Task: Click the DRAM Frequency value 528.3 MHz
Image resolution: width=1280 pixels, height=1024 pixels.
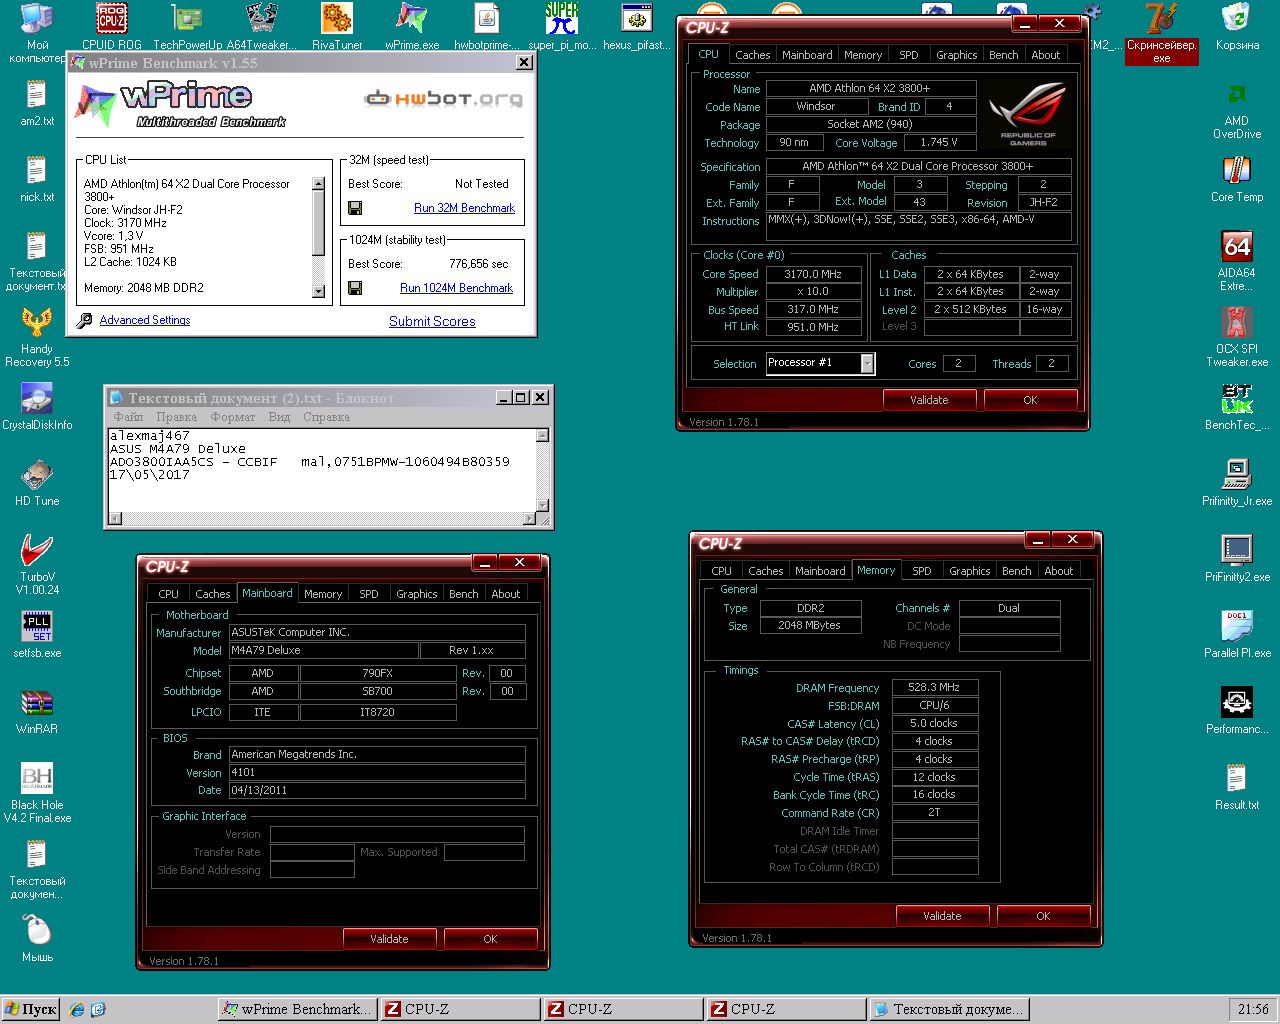Action: 934,688
